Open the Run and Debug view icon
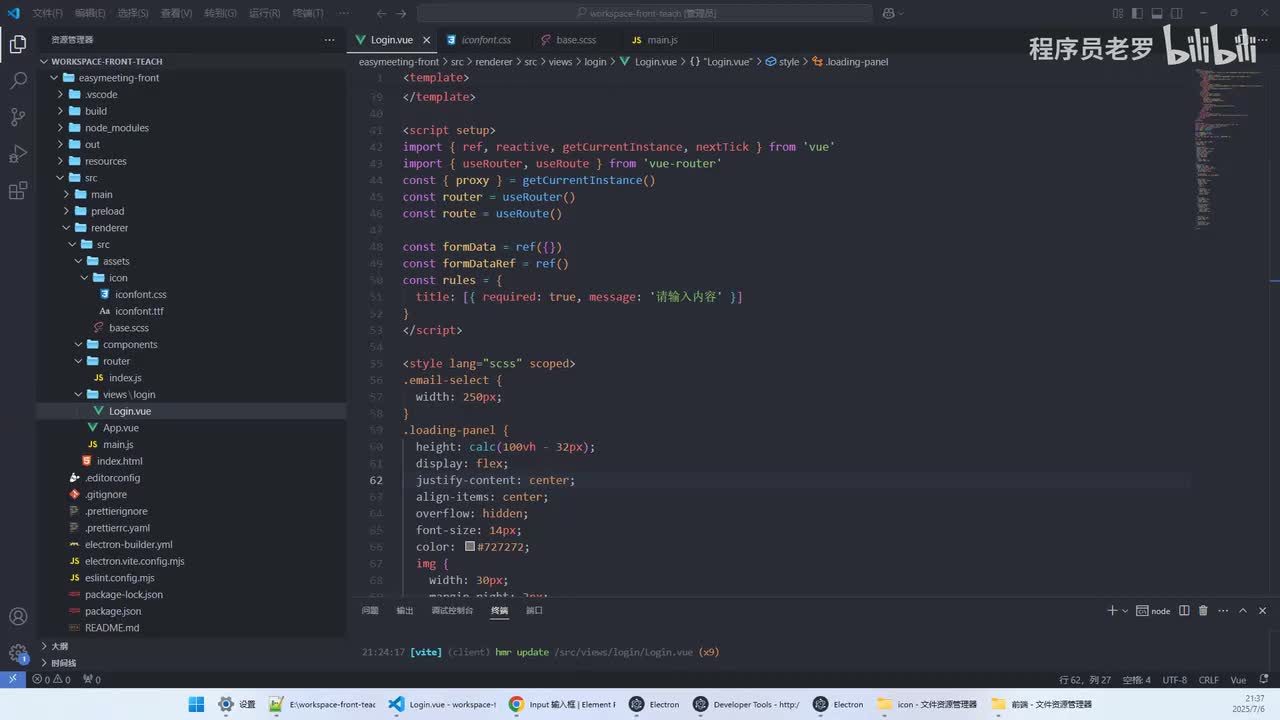This screenshot has height=720, width=1280. pos(18,153)
